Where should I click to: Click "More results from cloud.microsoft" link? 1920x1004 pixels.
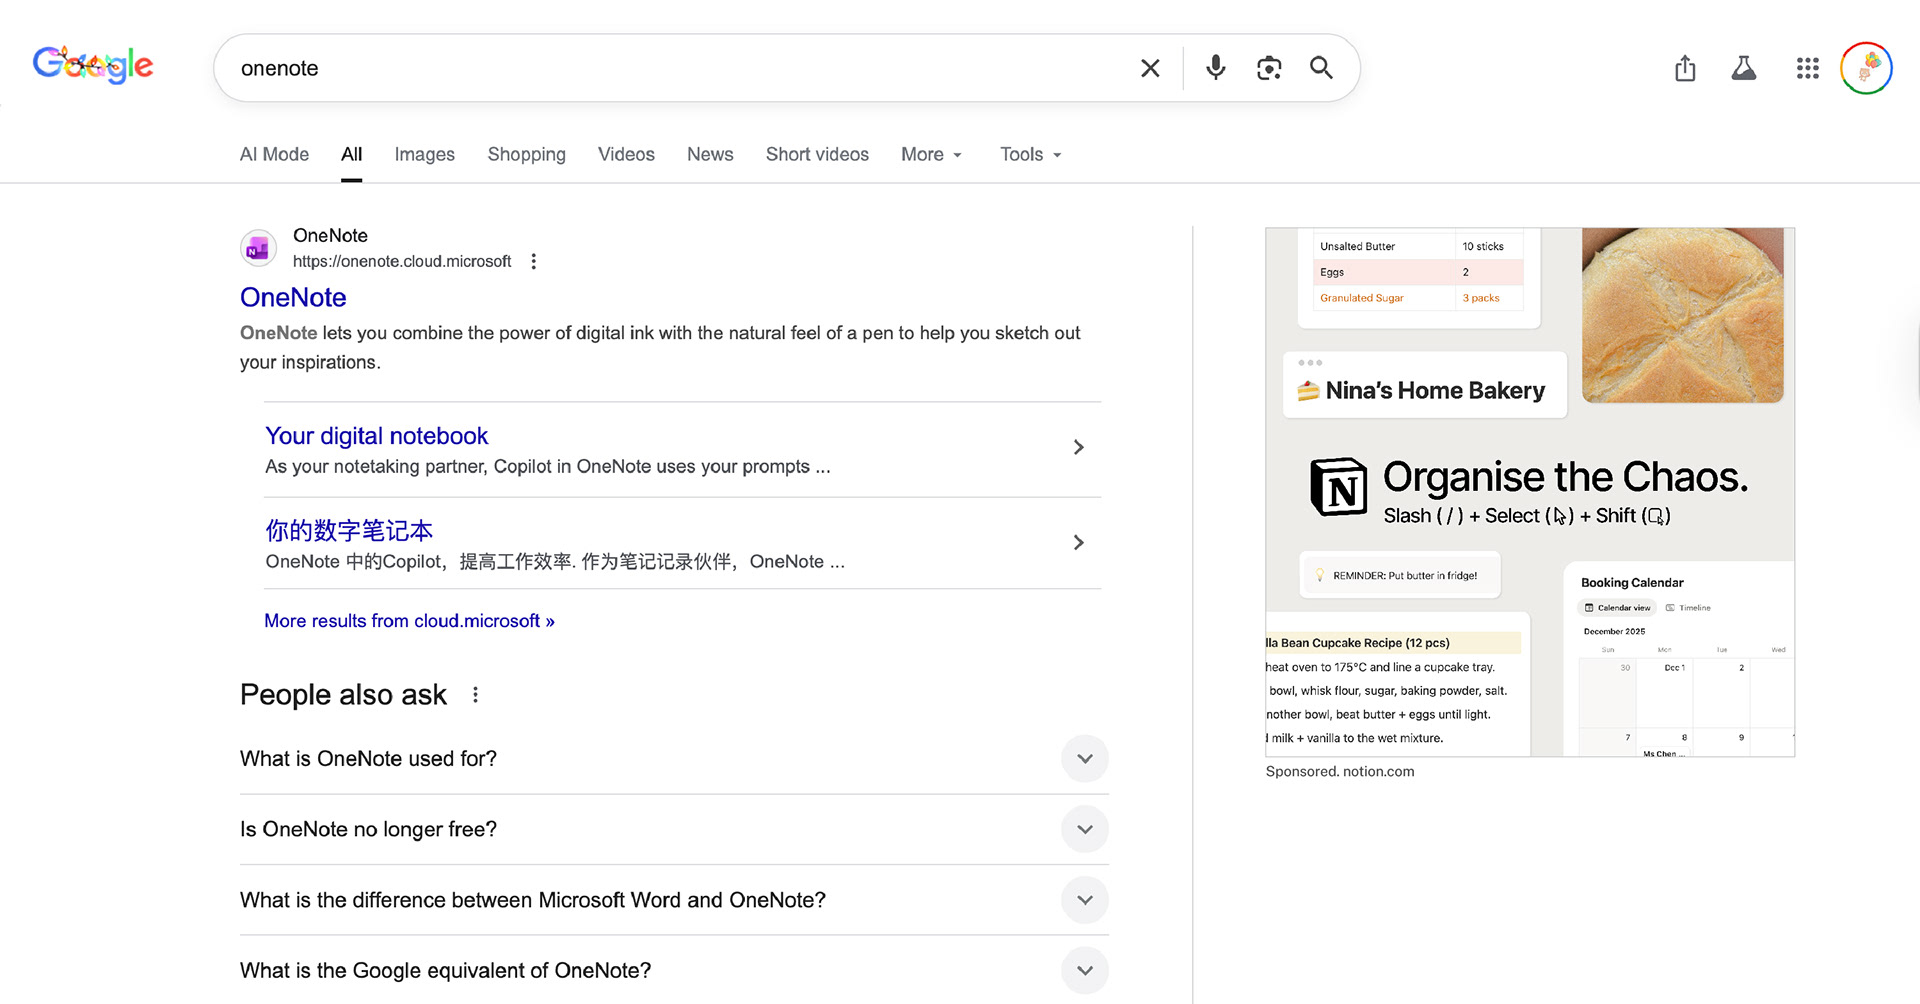click(x=409, y=621)
